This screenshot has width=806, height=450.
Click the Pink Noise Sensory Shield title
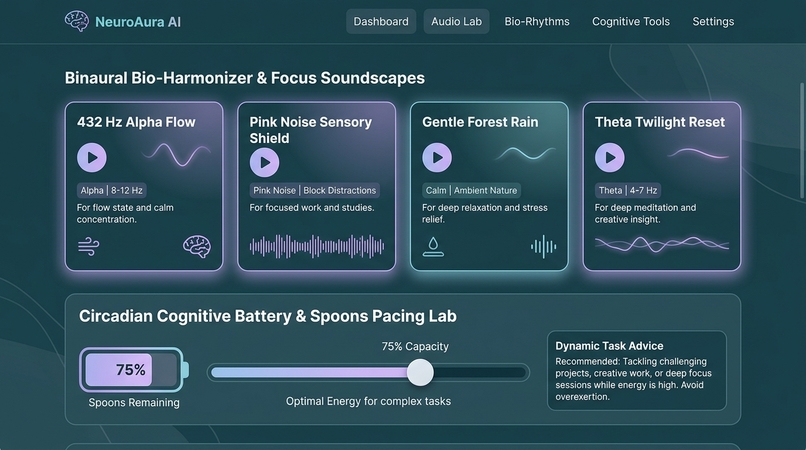click(x=310, y=130)
